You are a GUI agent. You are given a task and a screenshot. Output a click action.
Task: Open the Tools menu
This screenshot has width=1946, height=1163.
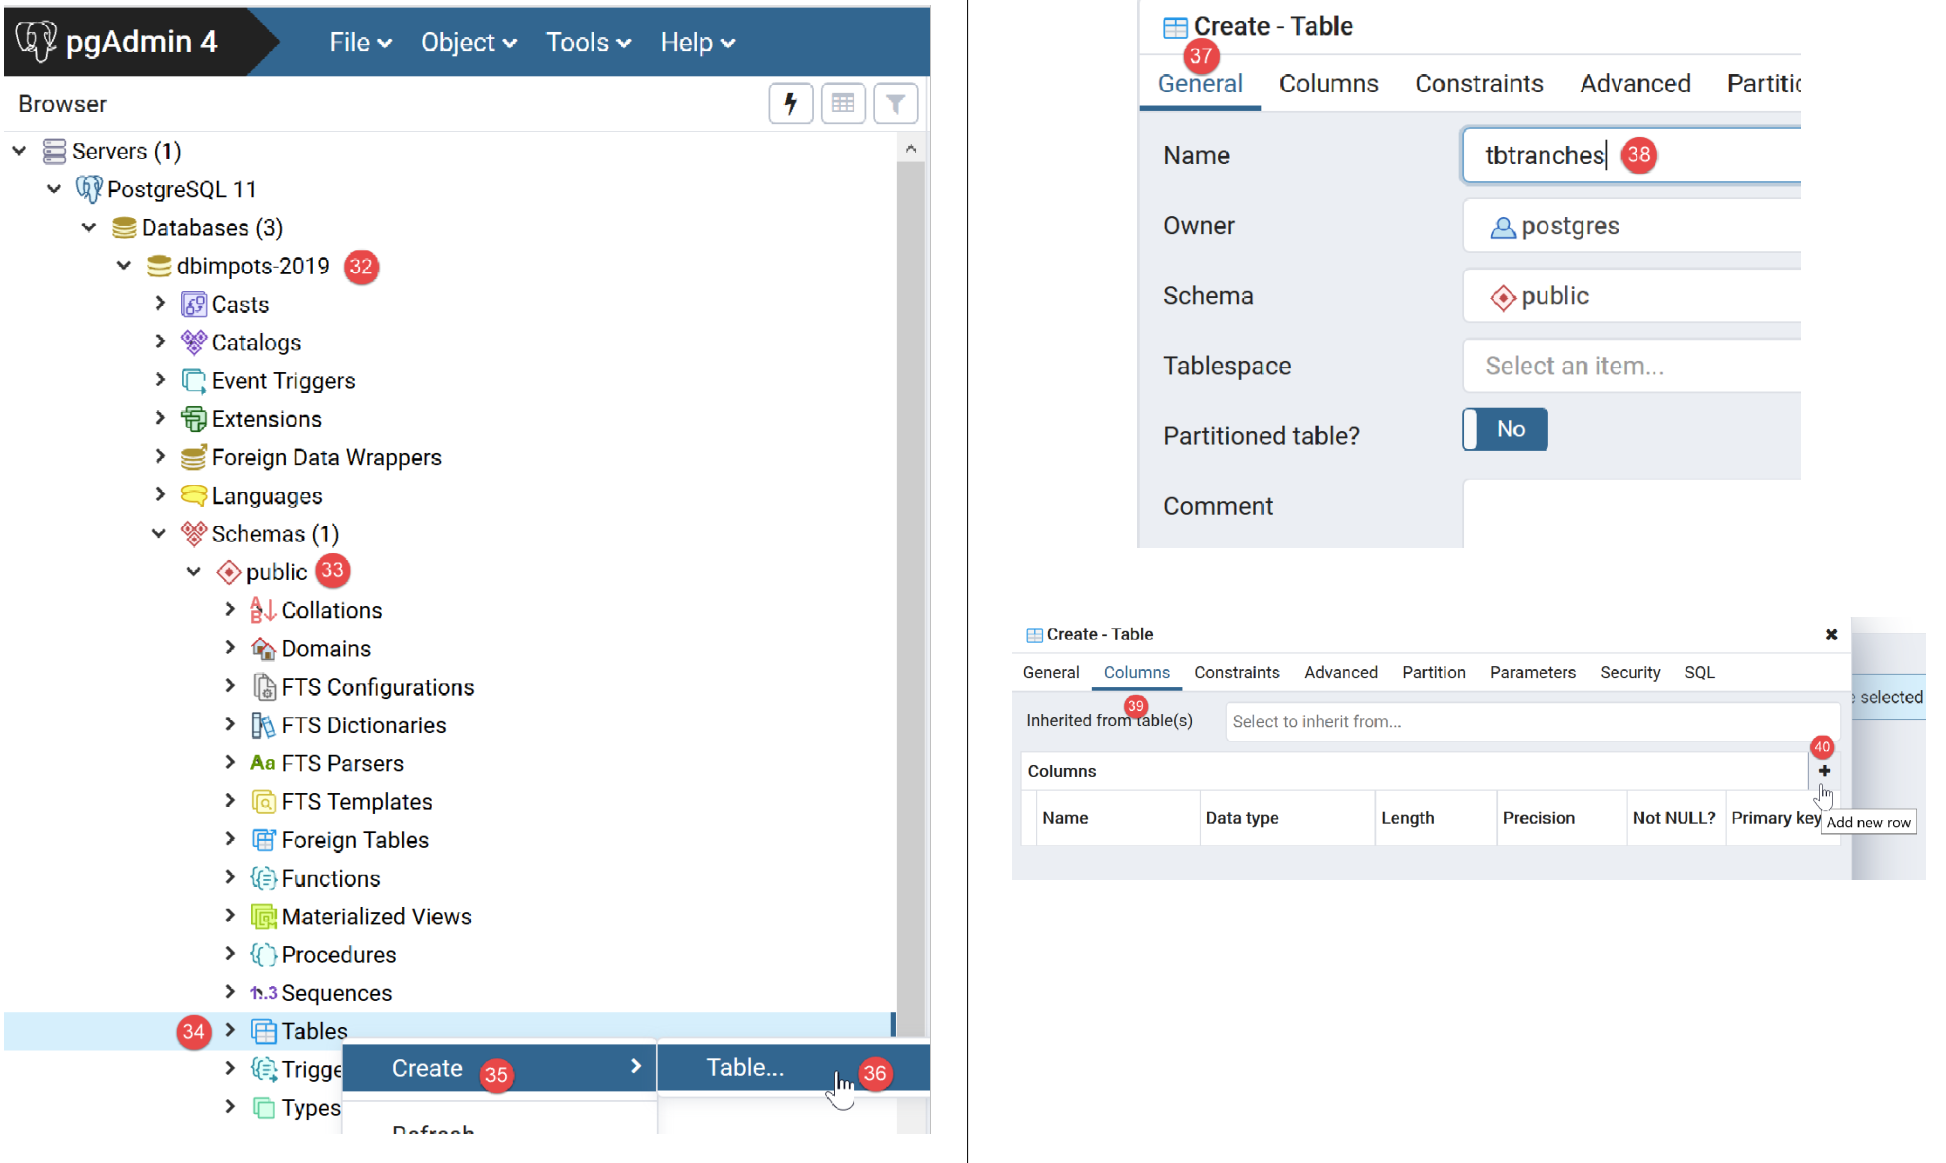pyautogui.click(x=588, y=42)
